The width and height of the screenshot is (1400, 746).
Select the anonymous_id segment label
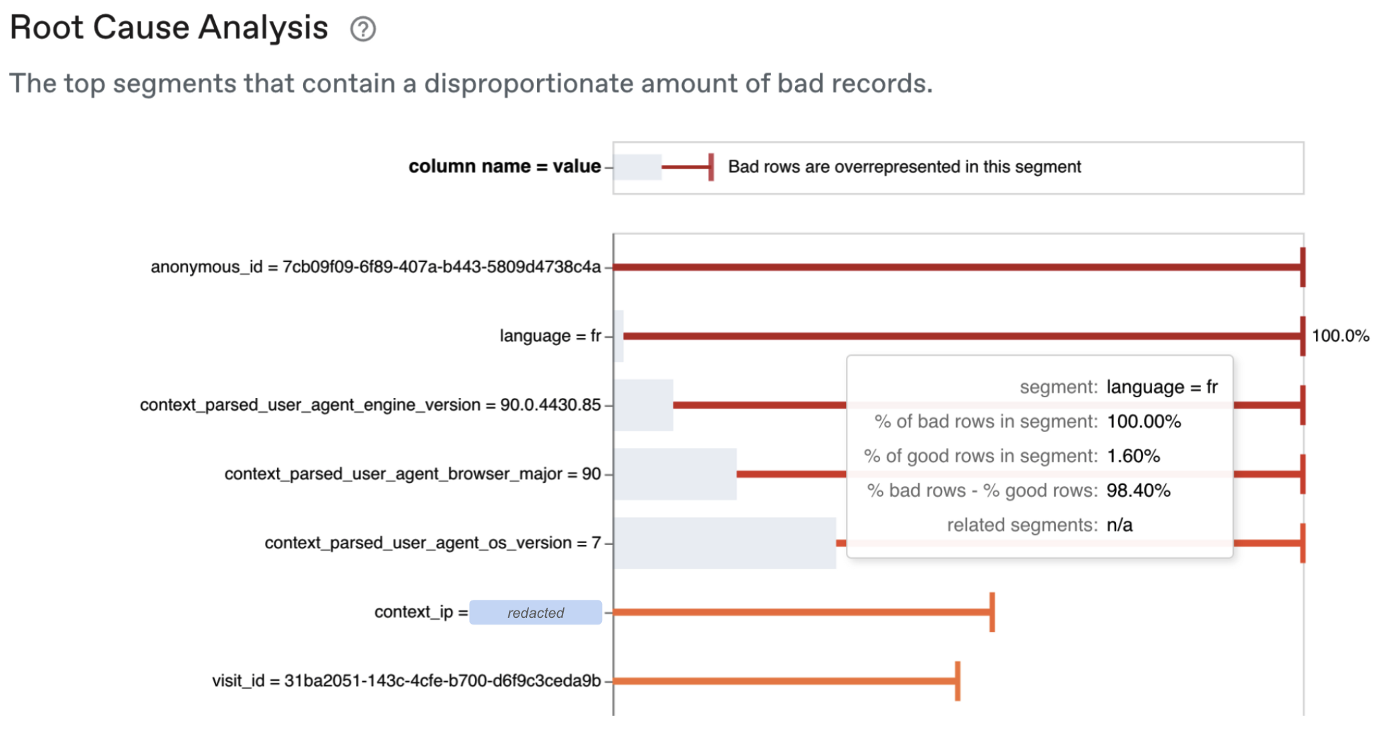point(376,267)
